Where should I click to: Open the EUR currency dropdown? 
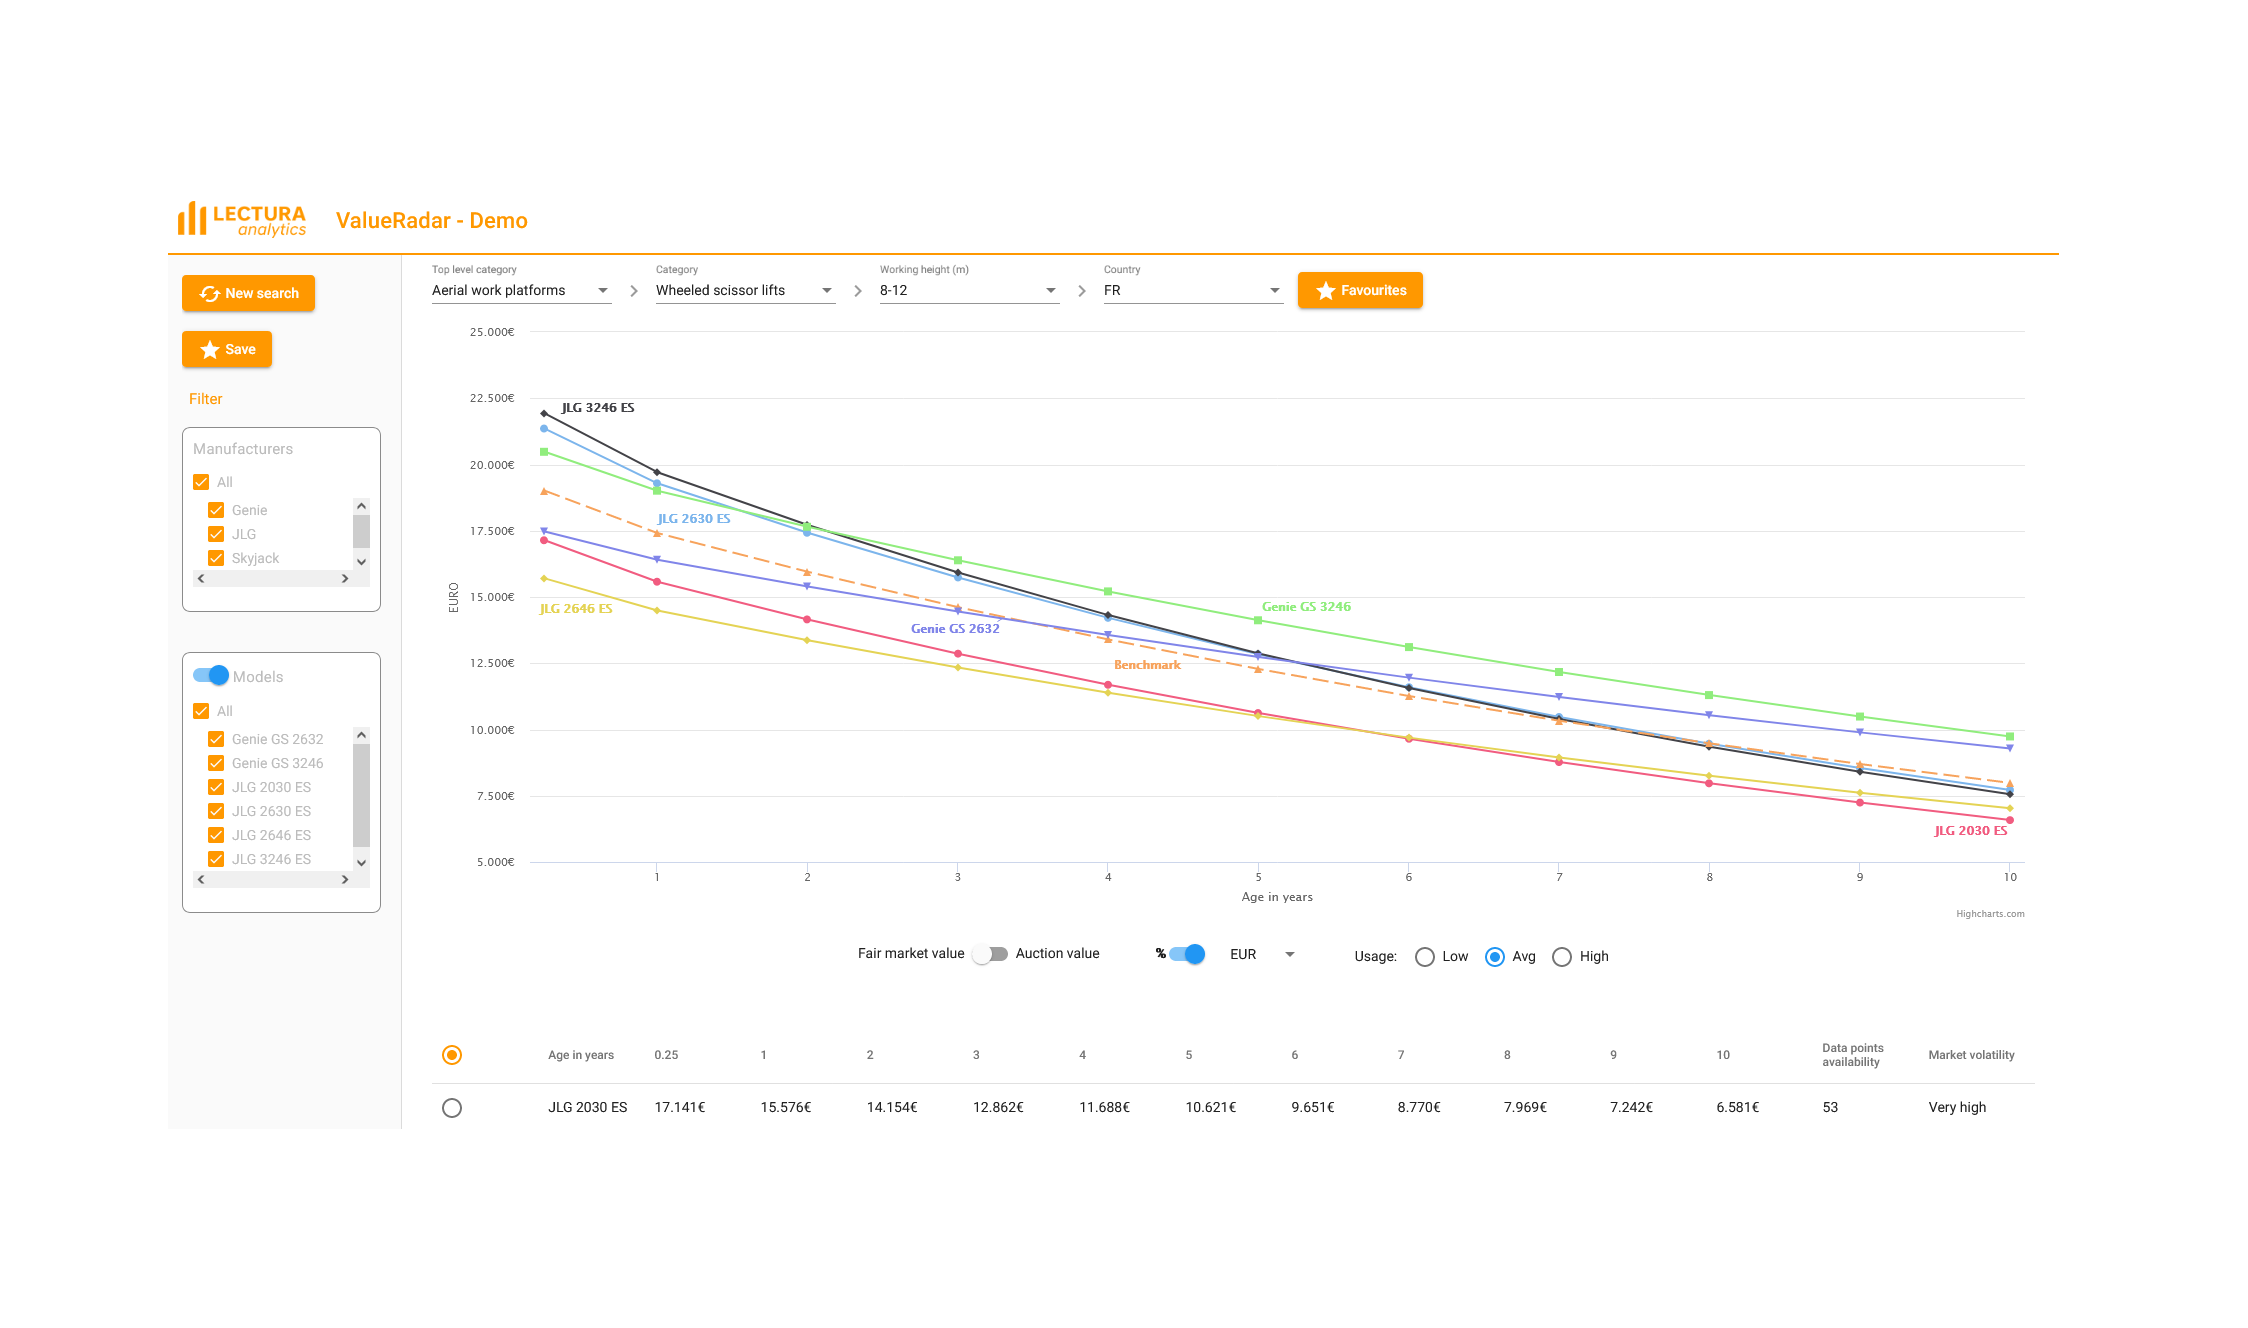1262,954
